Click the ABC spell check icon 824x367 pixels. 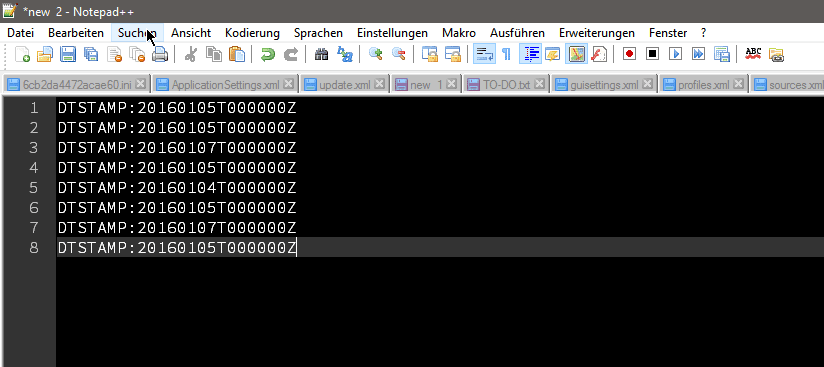[x=753, y=54]
